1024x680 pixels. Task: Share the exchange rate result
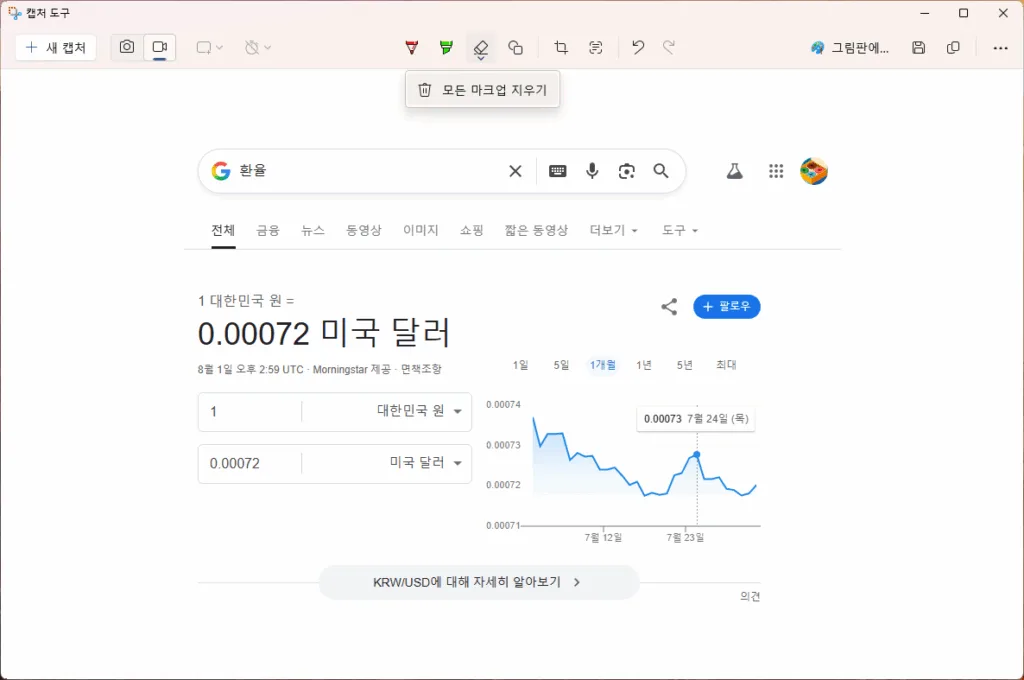tap(669, 306)
